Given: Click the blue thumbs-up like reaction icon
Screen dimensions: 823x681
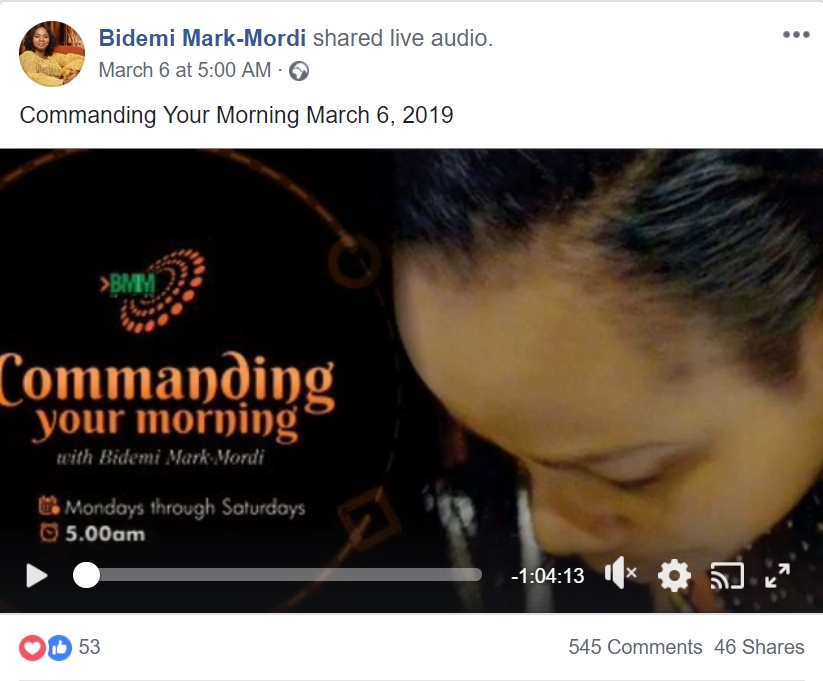Looking at the screenshot, I should click(x=60, y=647).
